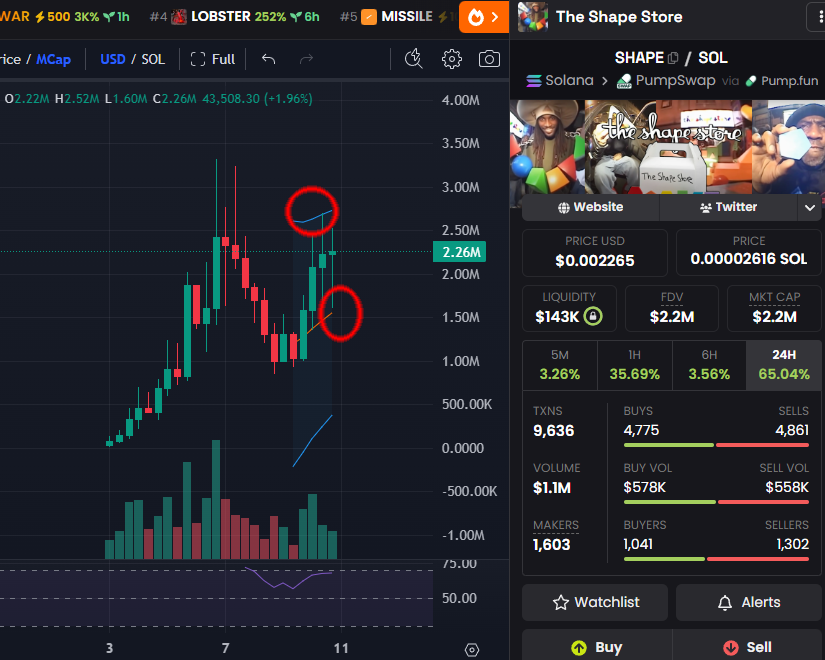Open the token Twitter link
The height and width of the screenshot is (660, 825).
pyautogui.click(x=729, y=207)
